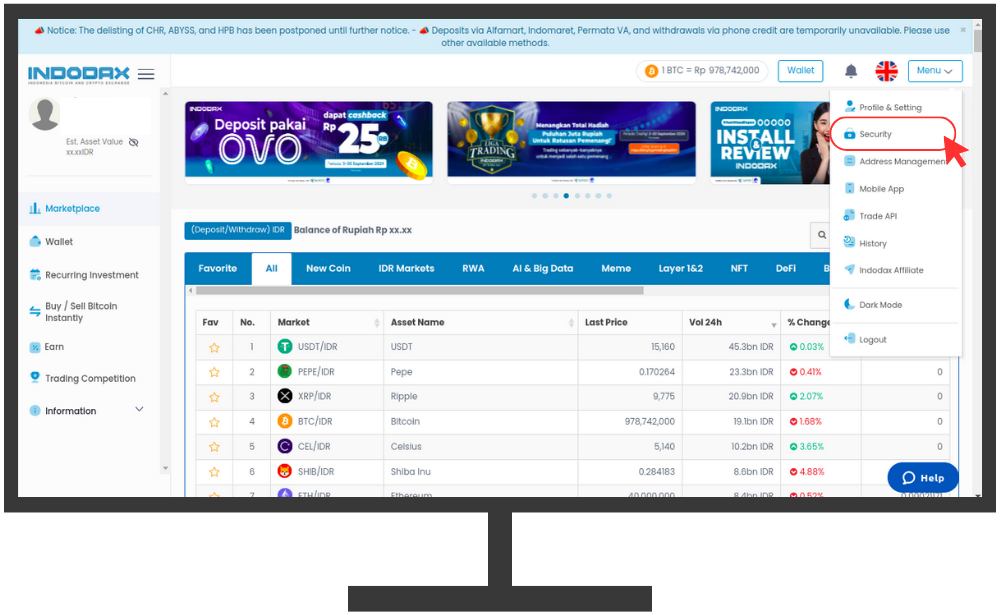Open the Liga Trading banner

point(571,143)
